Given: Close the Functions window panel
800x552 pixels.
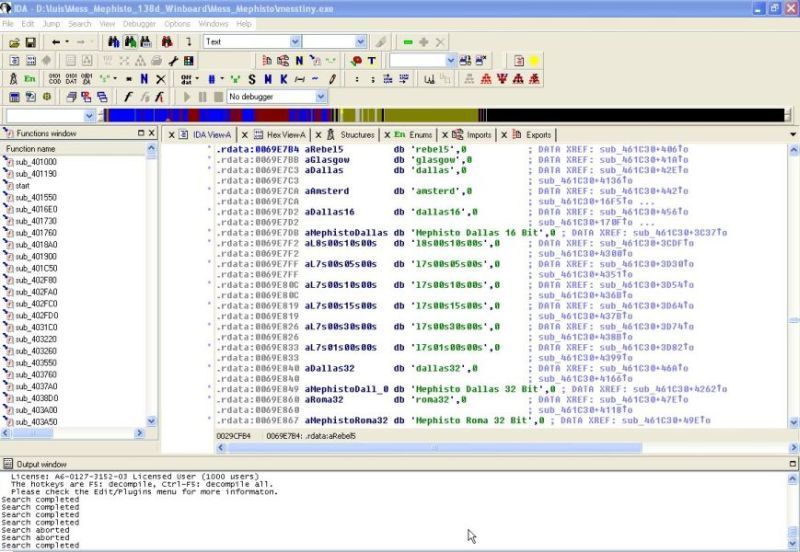Looking at the screenshot, I should [x=152, y=133].
